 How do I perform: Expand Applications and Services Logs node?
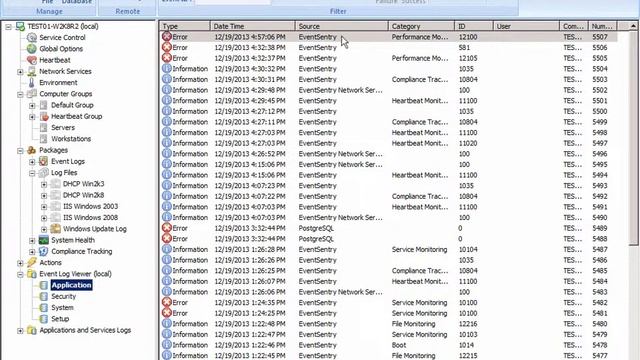point(20,331)
